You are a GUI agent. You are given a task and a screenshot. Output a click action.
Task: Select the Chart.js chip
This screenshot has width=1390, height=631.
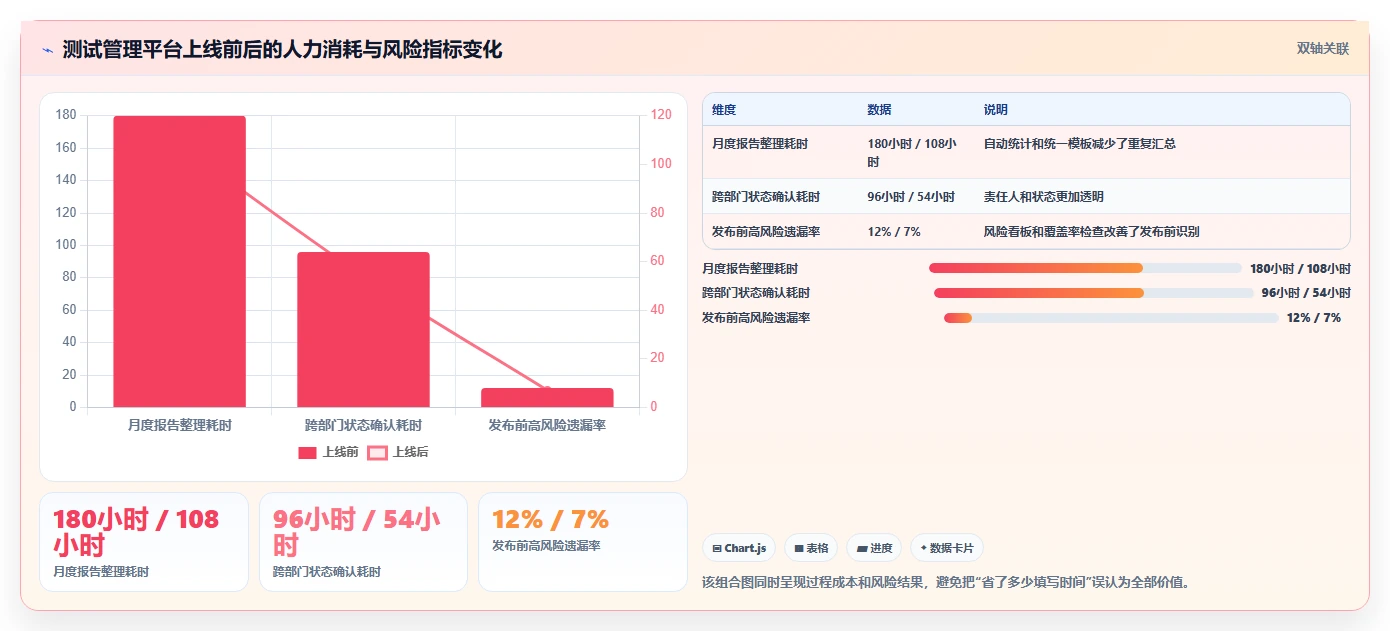pyautogui.click(x=739, y=548)
